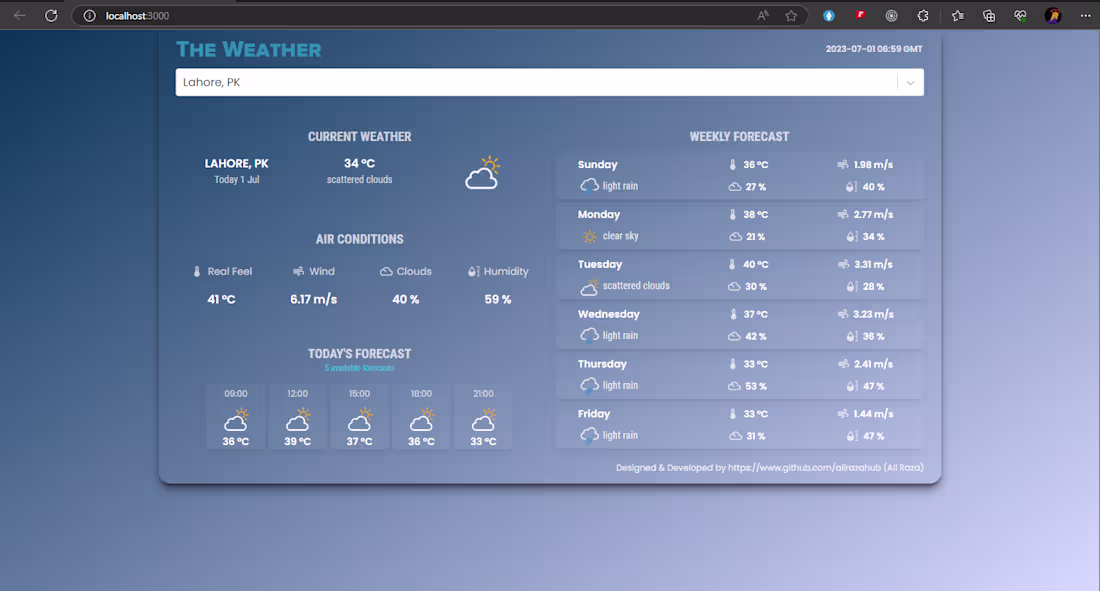Click Monday's clear sky sun icon
The width and height of the screenshot is (1100, 591).
coord(589,234)
